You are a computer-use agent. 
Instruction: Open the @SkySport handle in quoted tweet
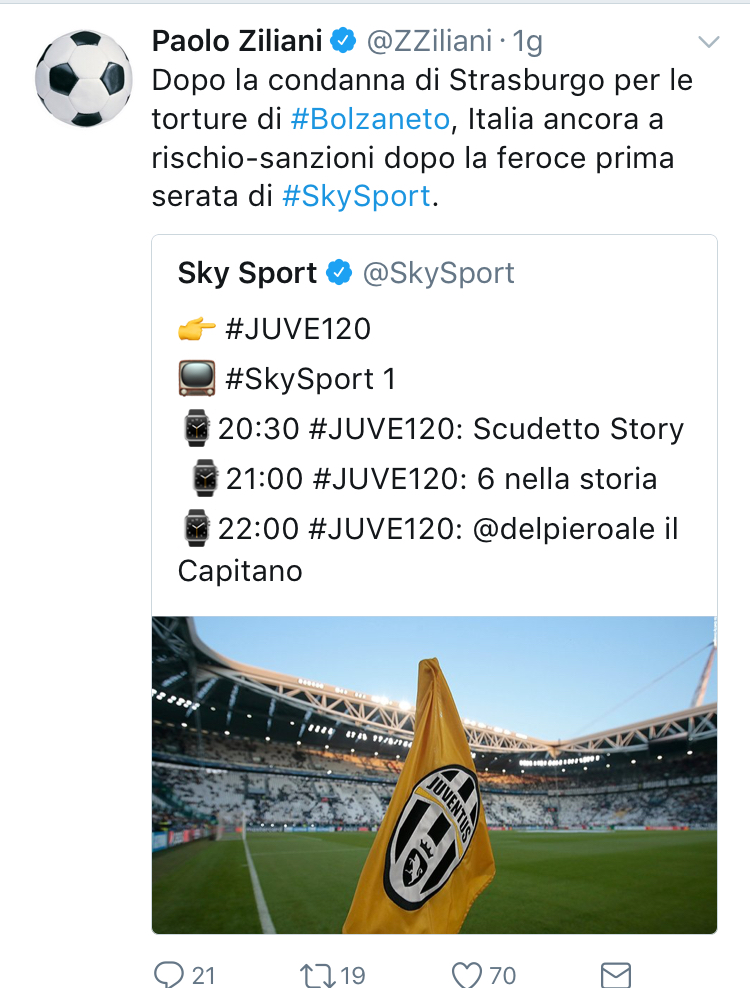click(x=438, y=272)
